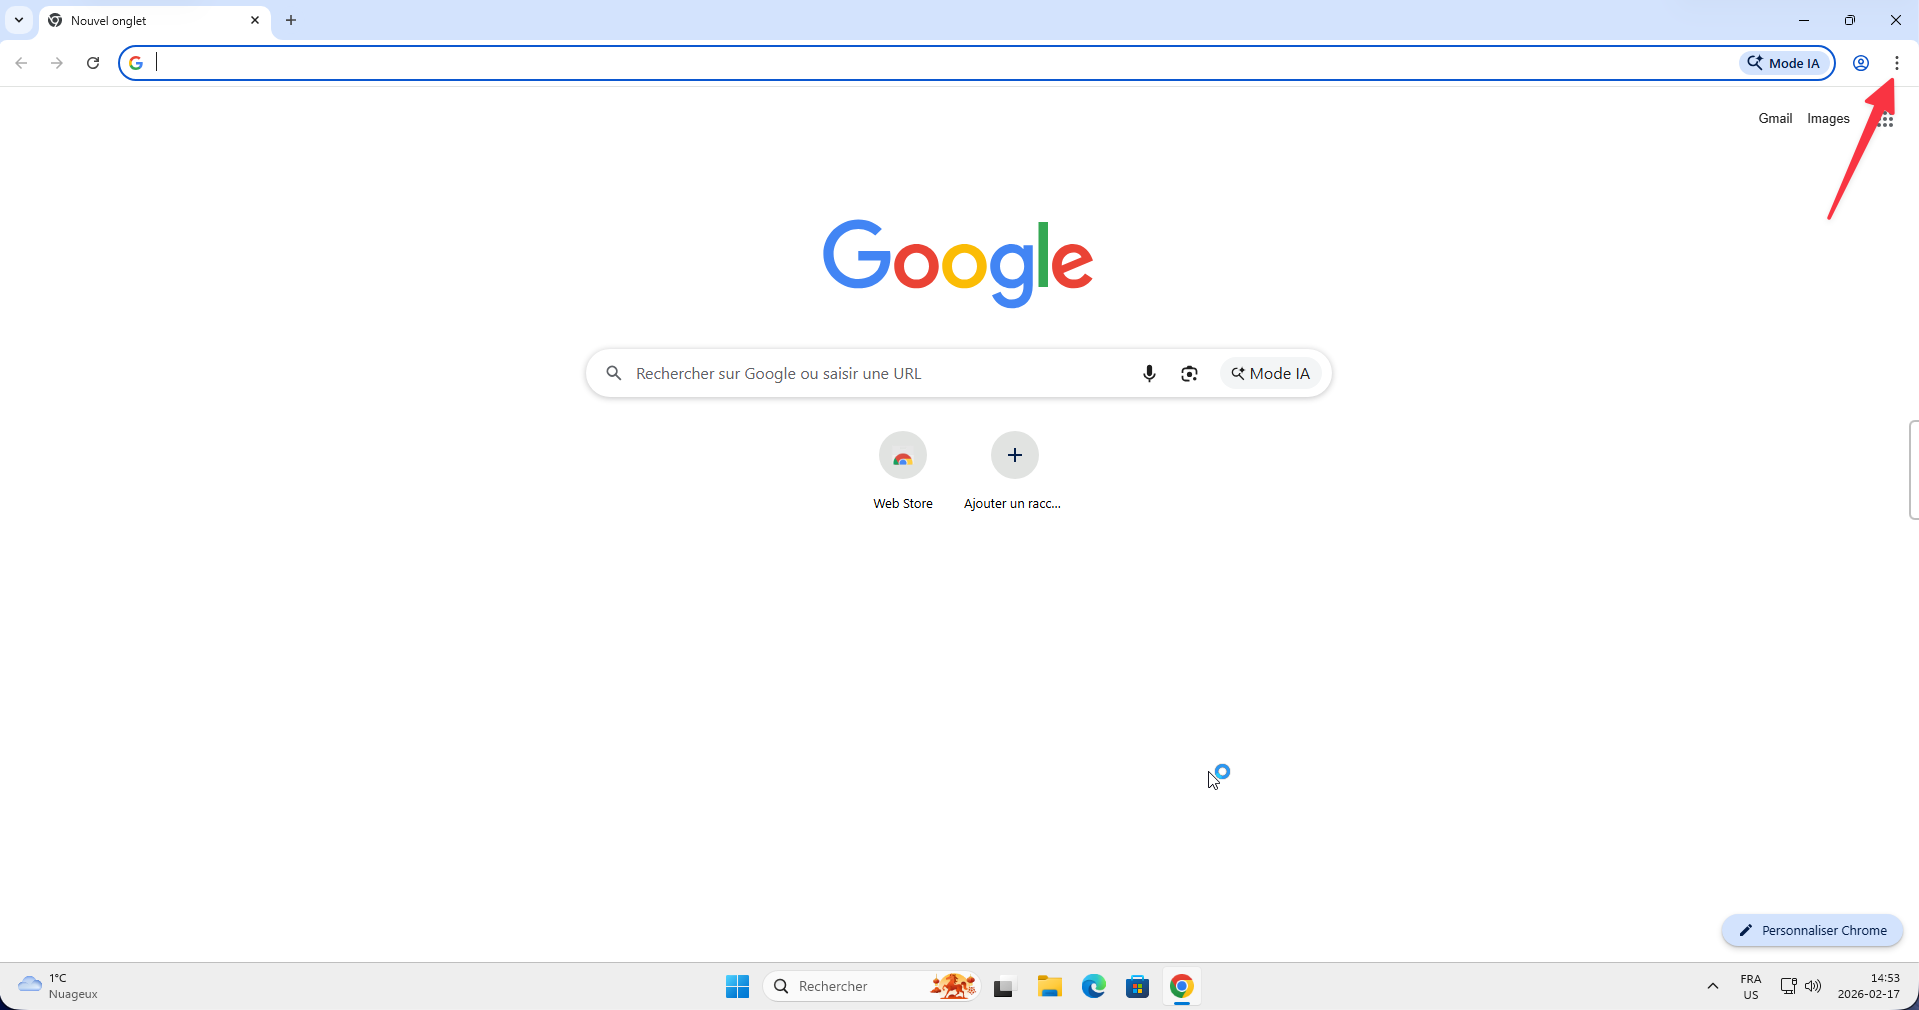Viewport: 1919px width, 1010px height.
Task: Restore down the Chrome window
Action: click(1850, 20)
